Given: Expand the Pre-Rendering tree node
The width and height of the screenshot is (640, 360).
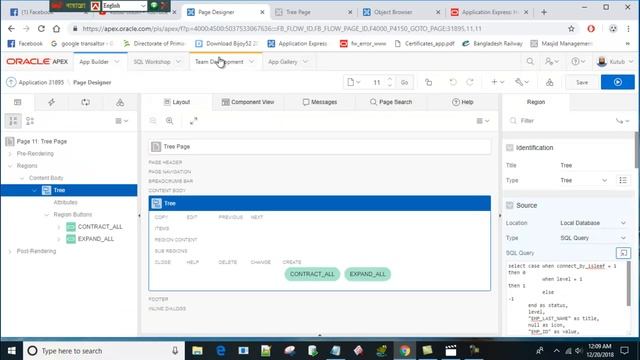Looking at the screenshot, I should pos(10,154).
